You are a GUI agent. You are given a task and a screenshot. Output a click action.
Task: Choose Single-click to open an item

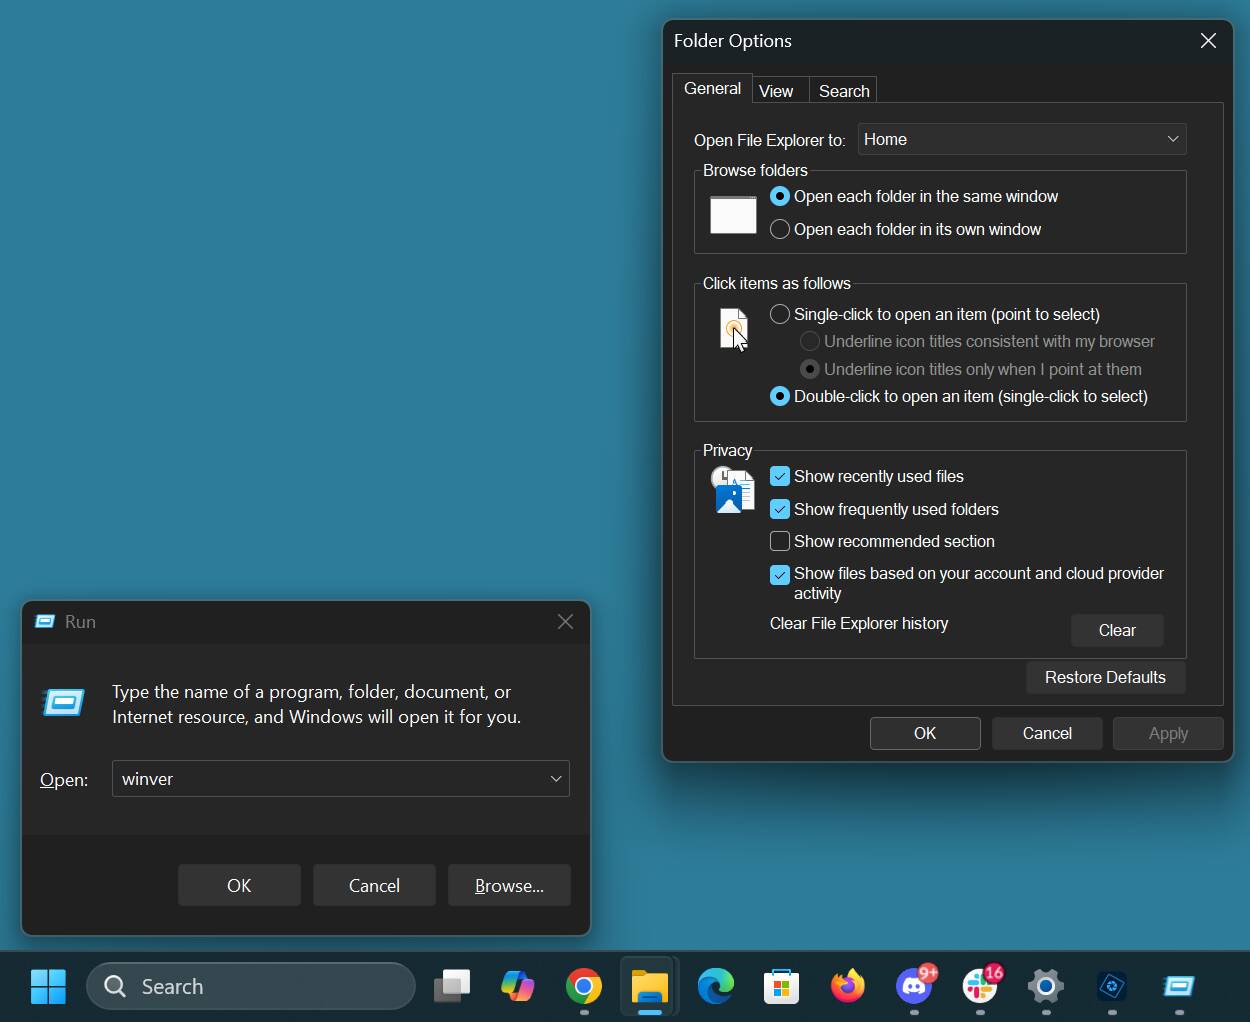tap(780, 314)
